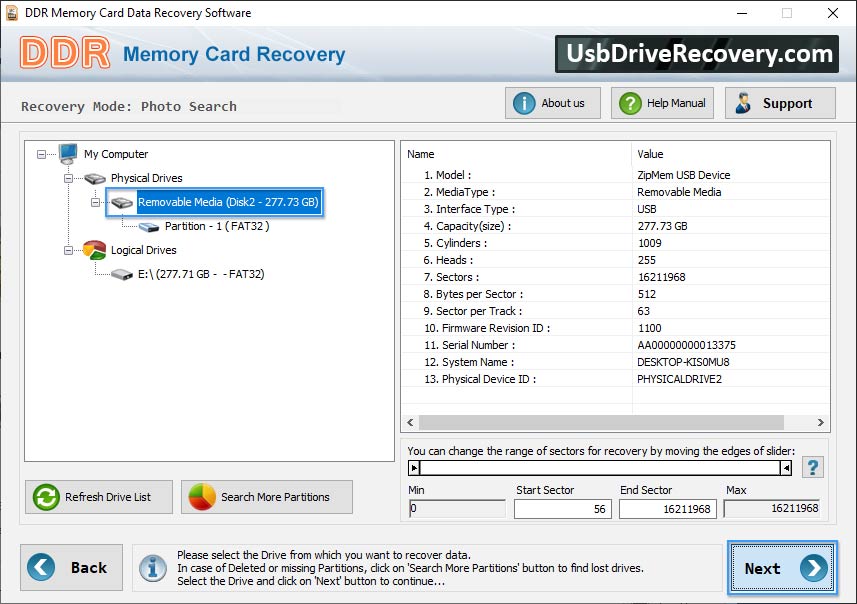Collapse the Physical Drives node
This screenshot has width=857, height=604.
coord(68,178)
